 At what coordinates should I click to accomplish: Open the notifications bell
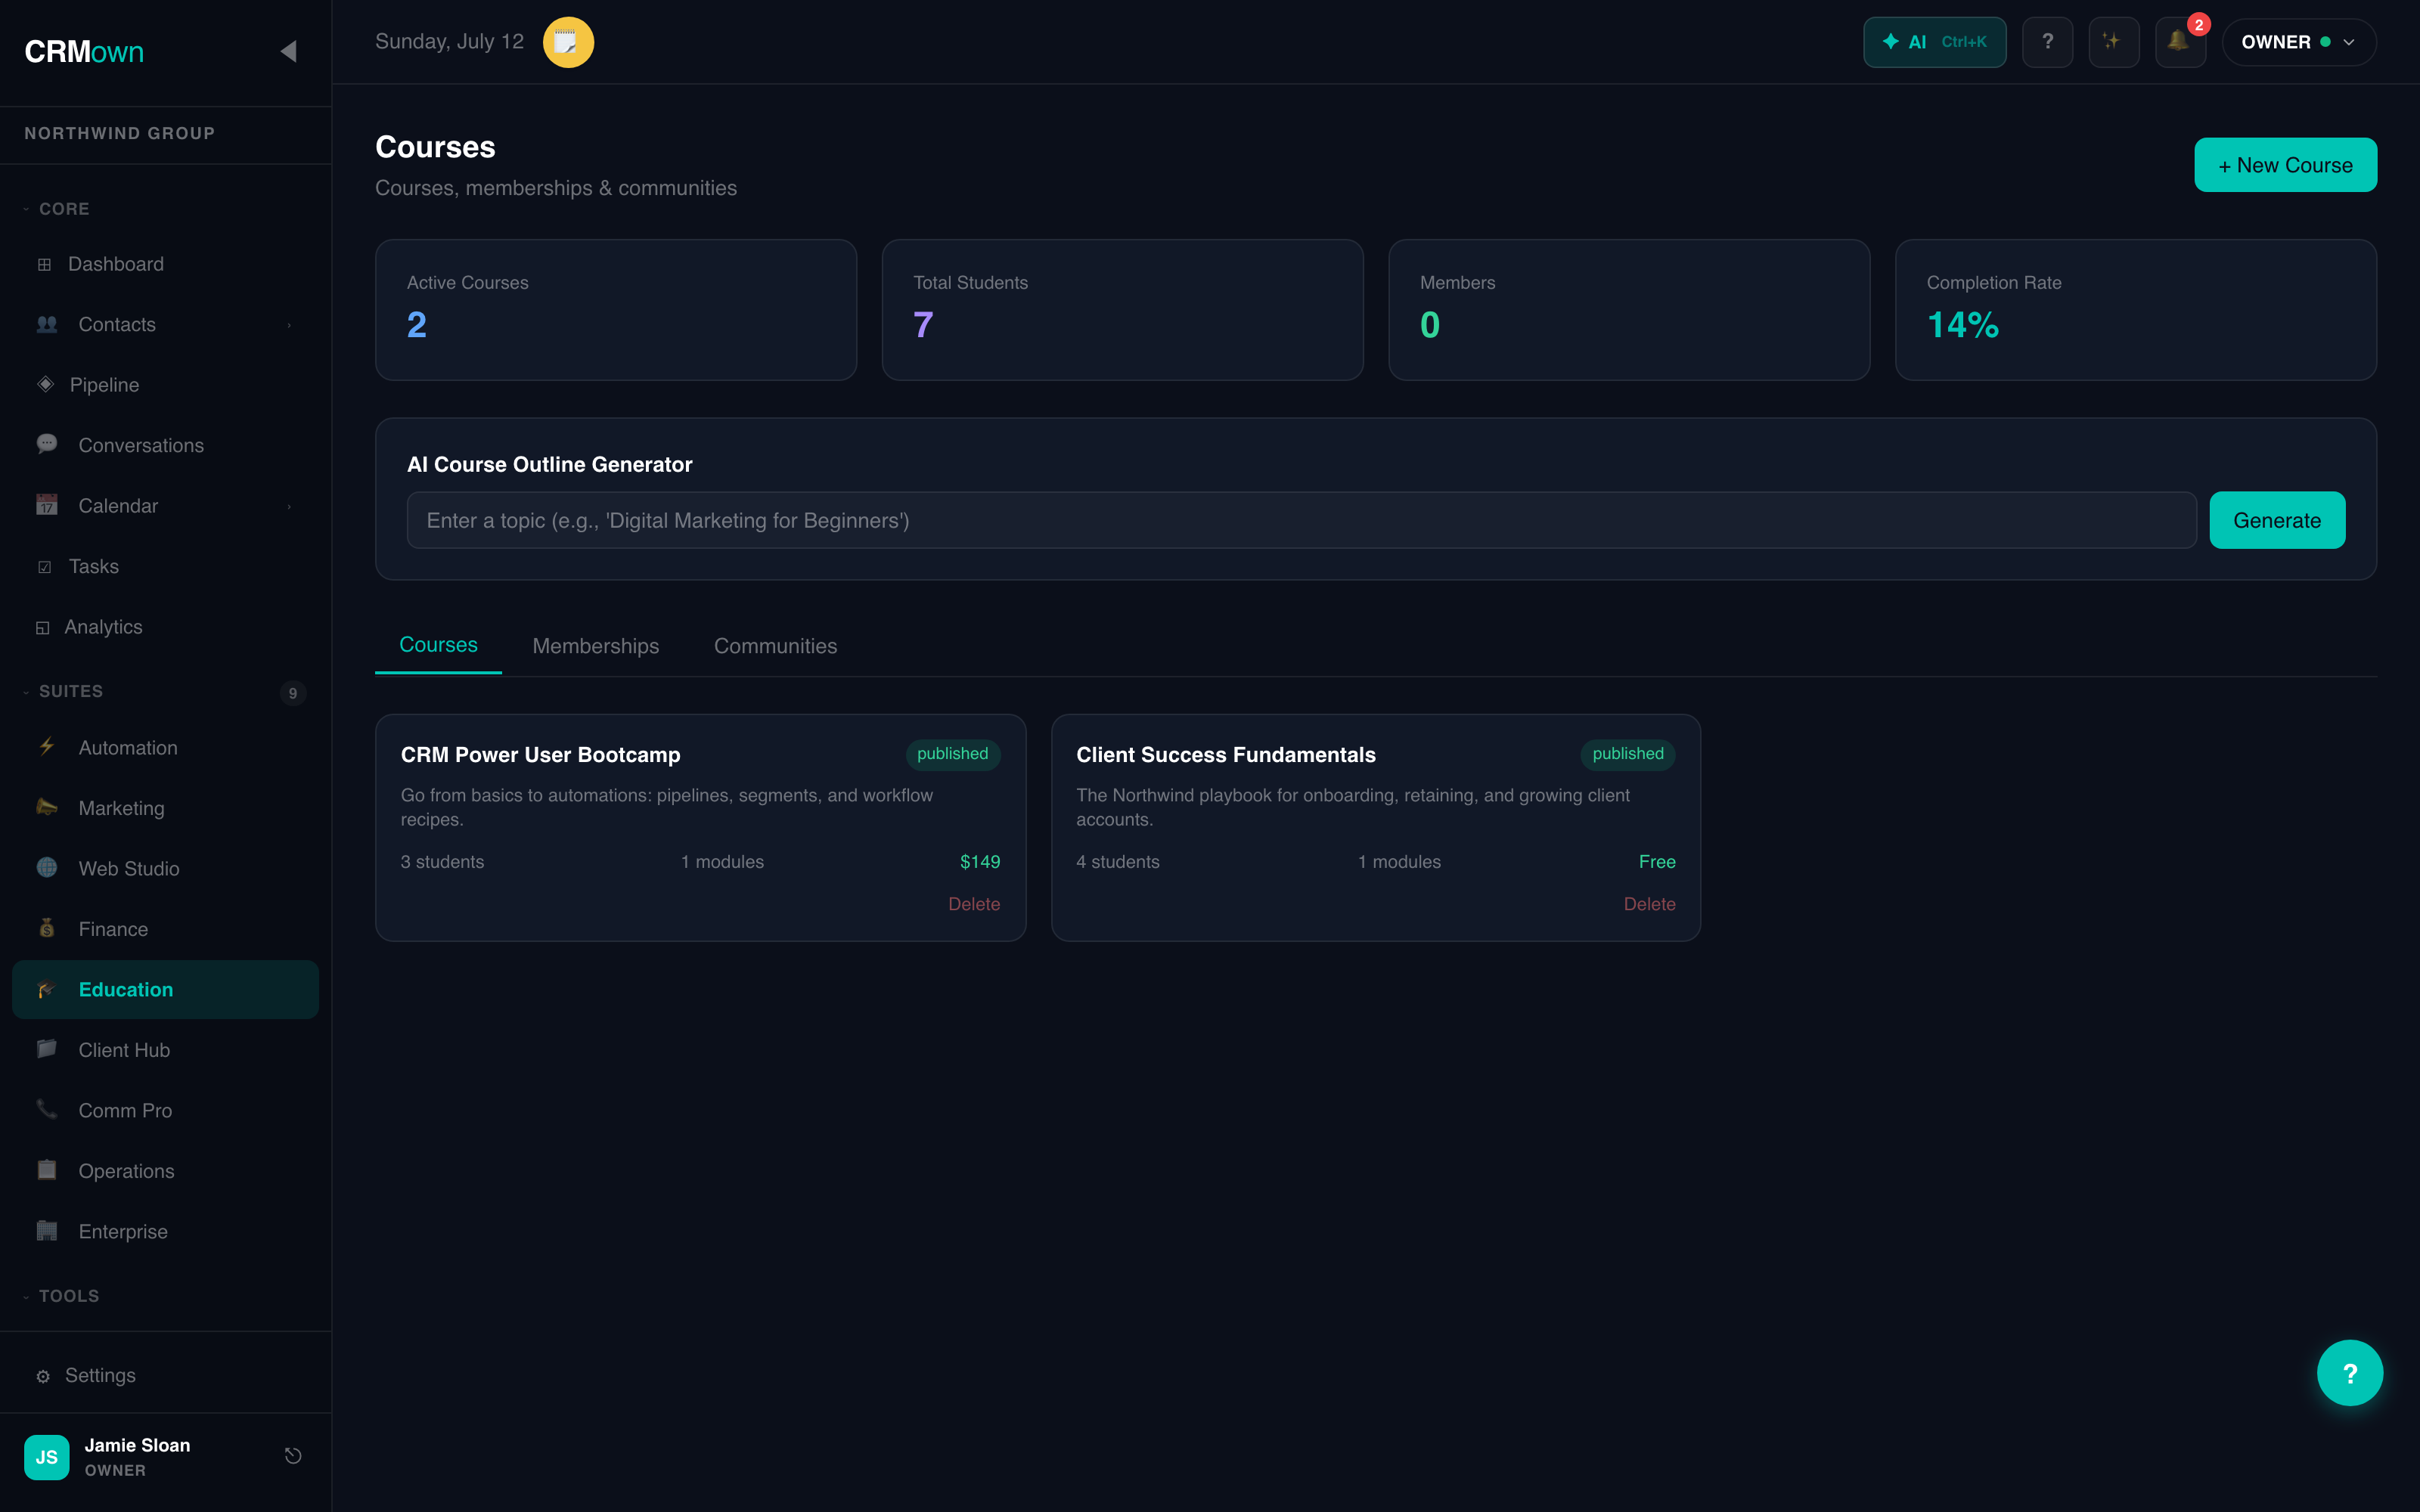(x=2179, y=42)
